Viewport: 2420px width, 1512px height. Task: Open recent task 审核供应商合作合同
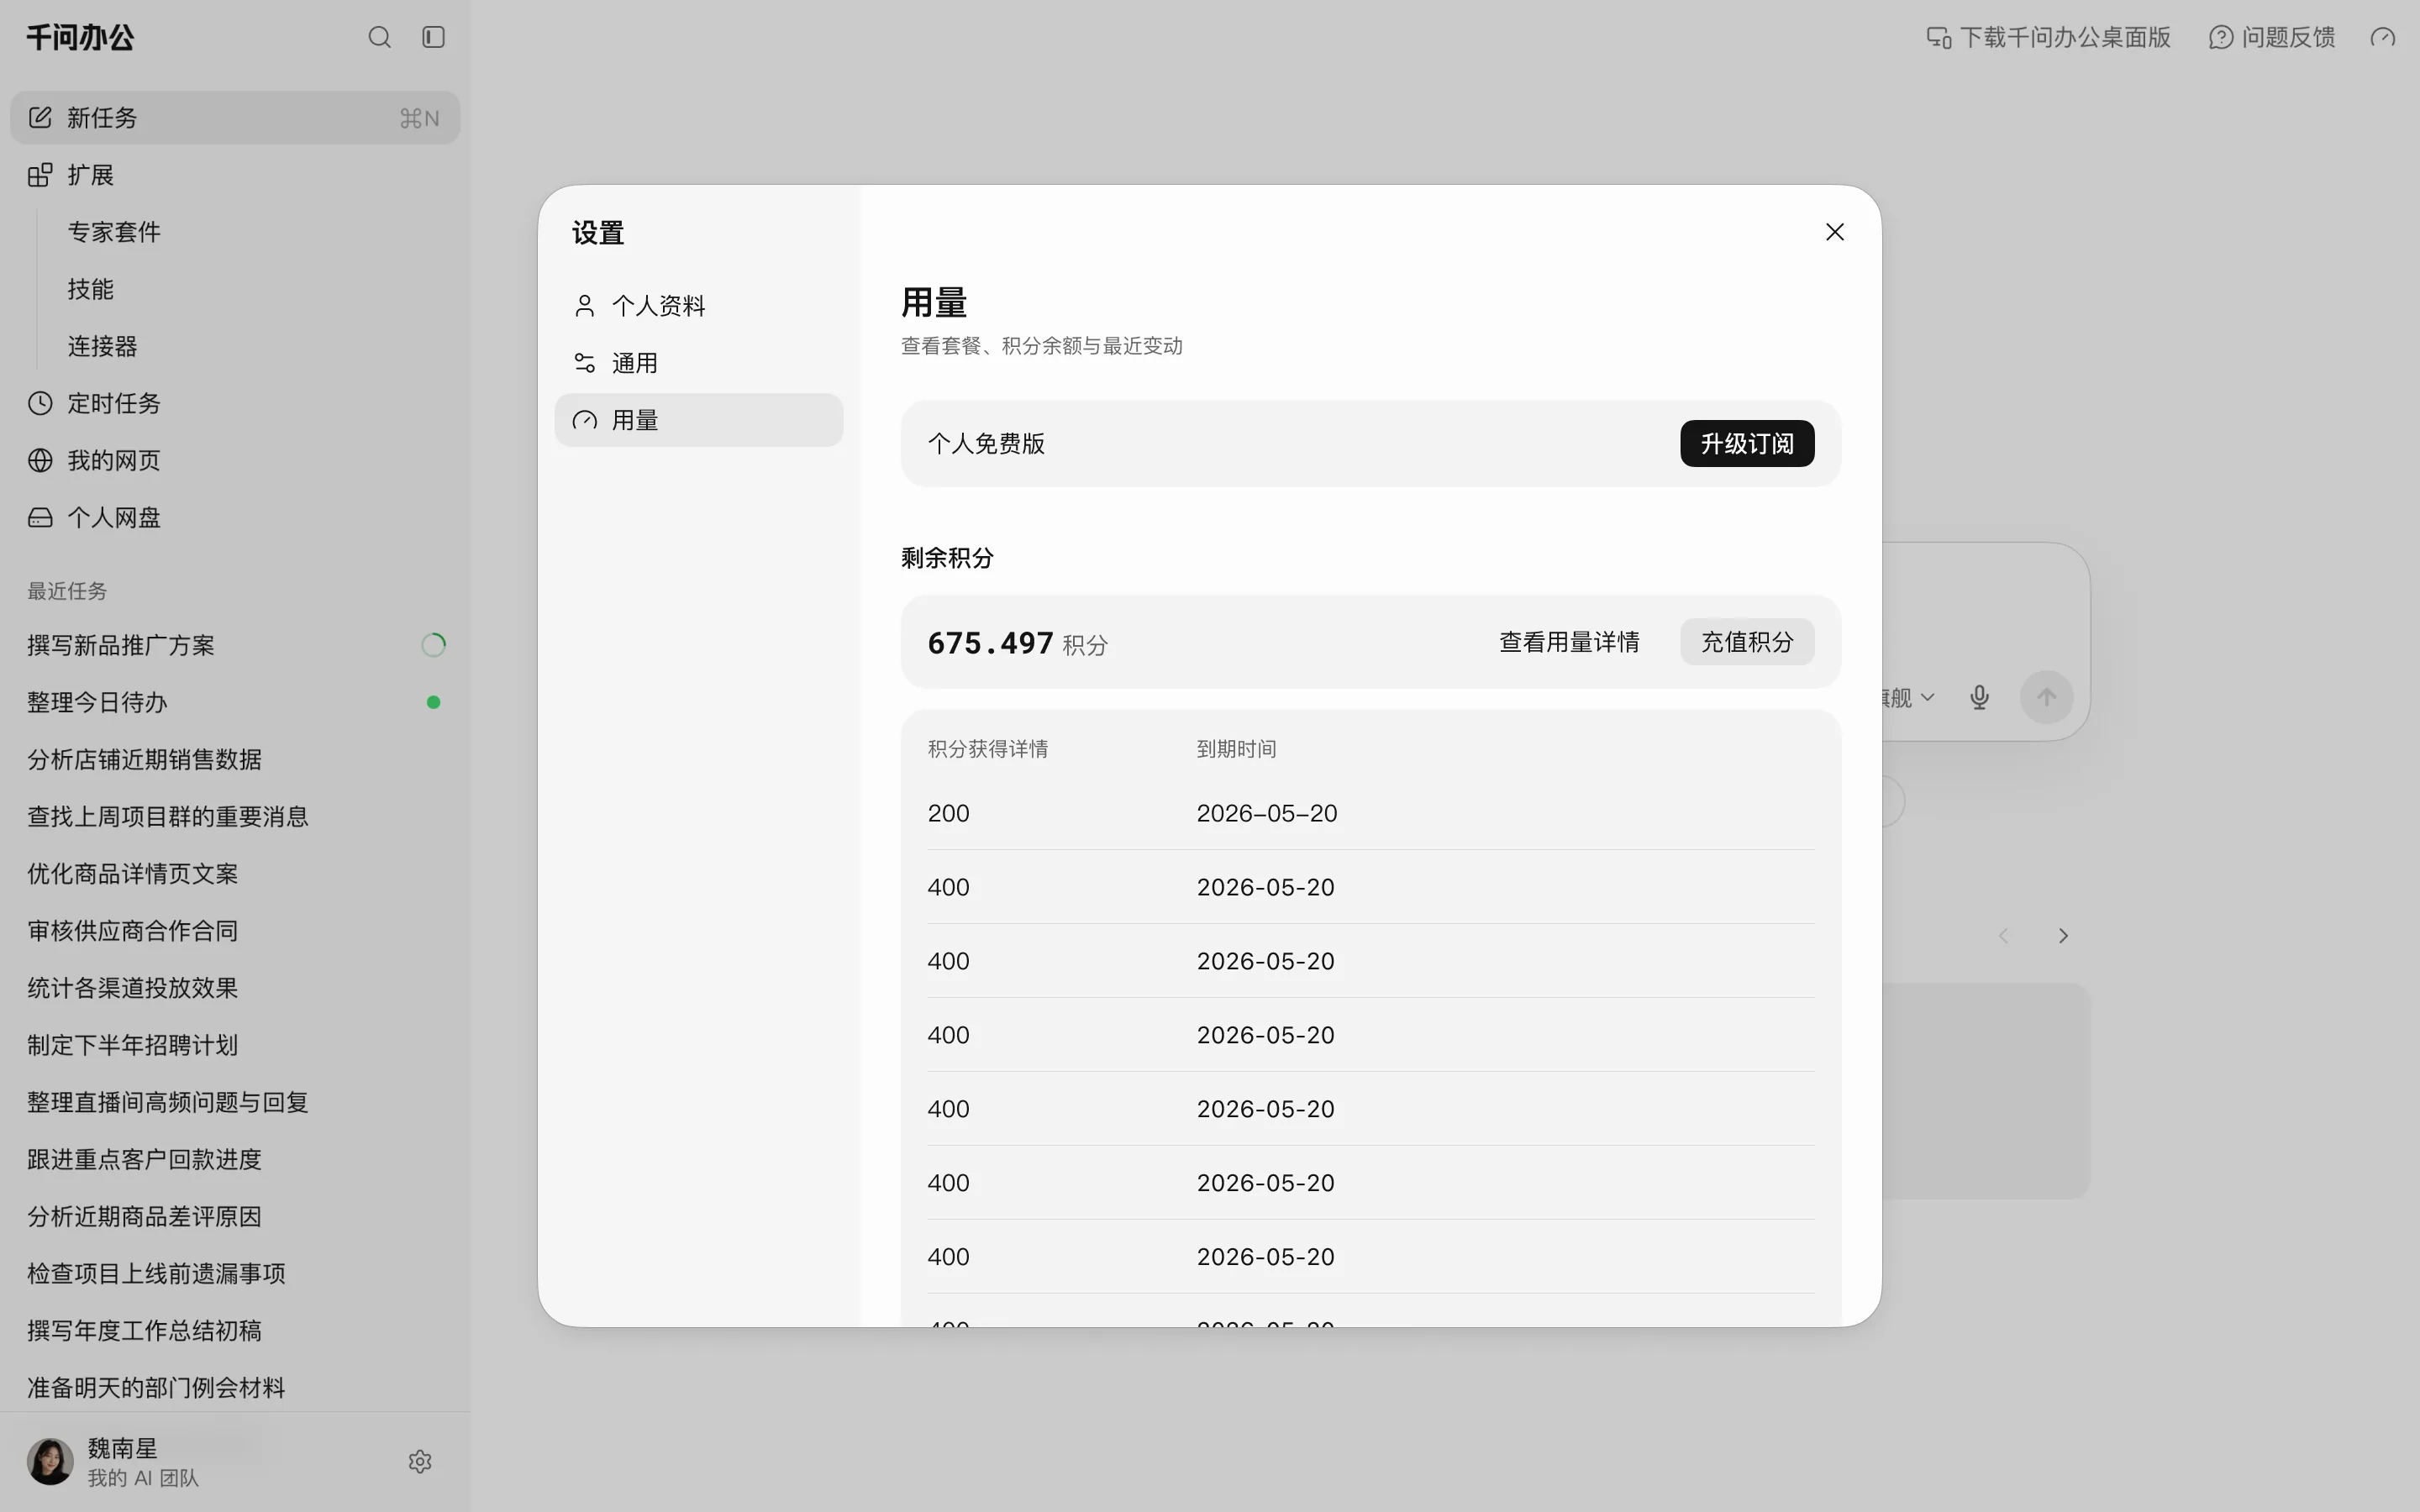pos(132,930)
